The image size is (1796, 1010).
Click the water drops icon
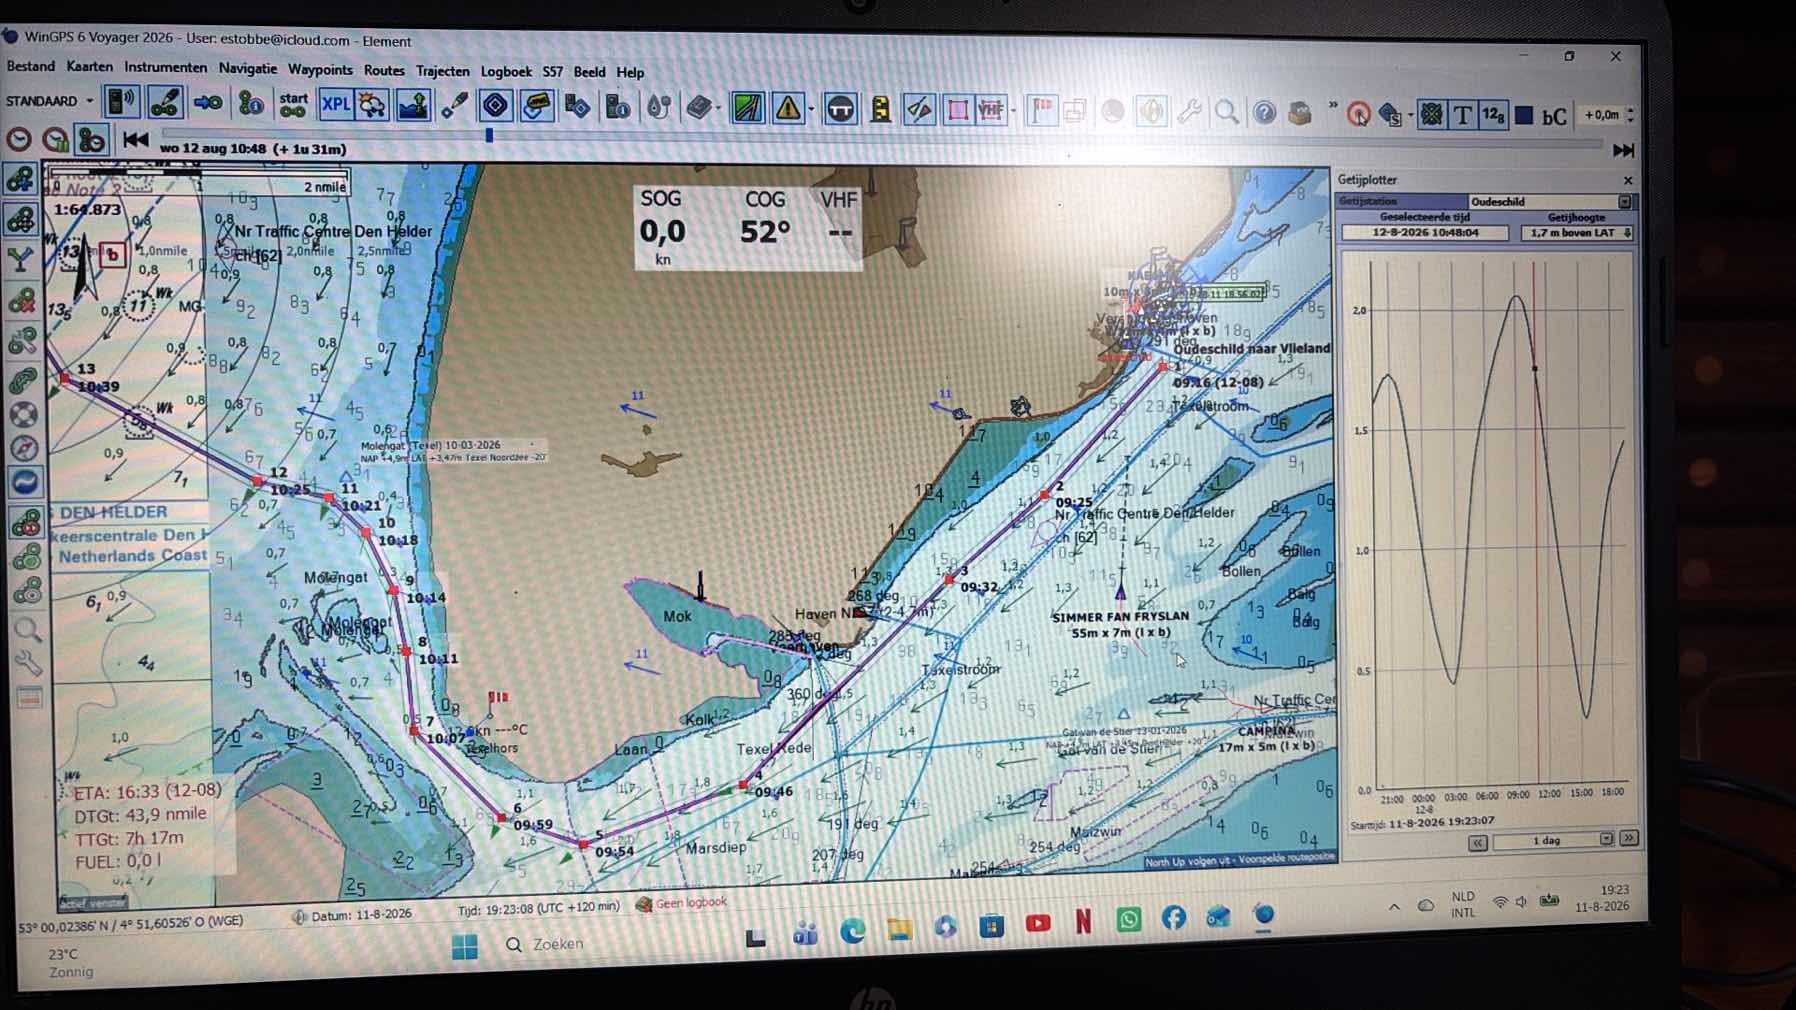pos(659,107)
